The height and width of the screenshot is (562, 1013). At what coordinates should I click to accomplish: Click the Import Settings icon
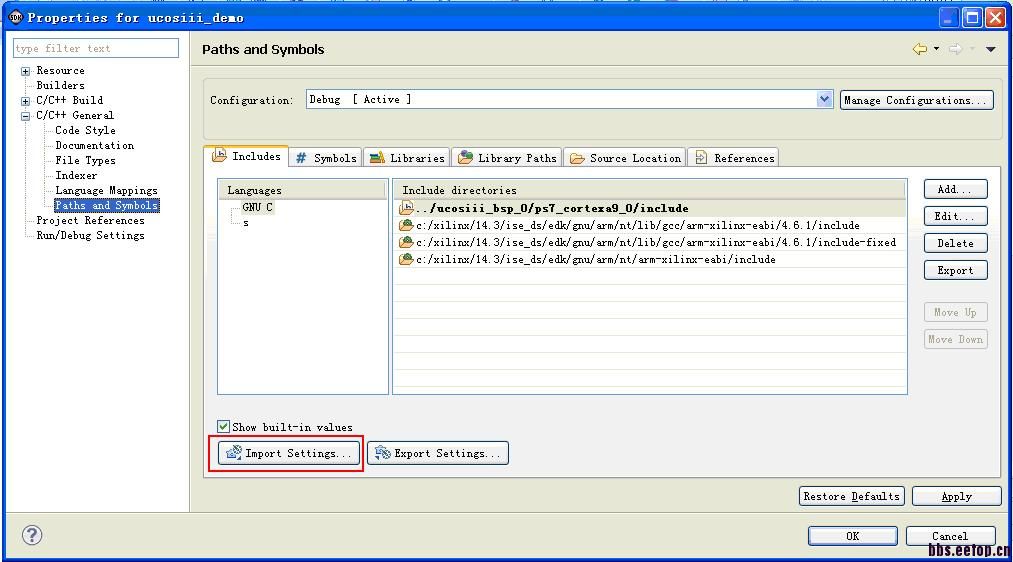[x=233, y=452]
